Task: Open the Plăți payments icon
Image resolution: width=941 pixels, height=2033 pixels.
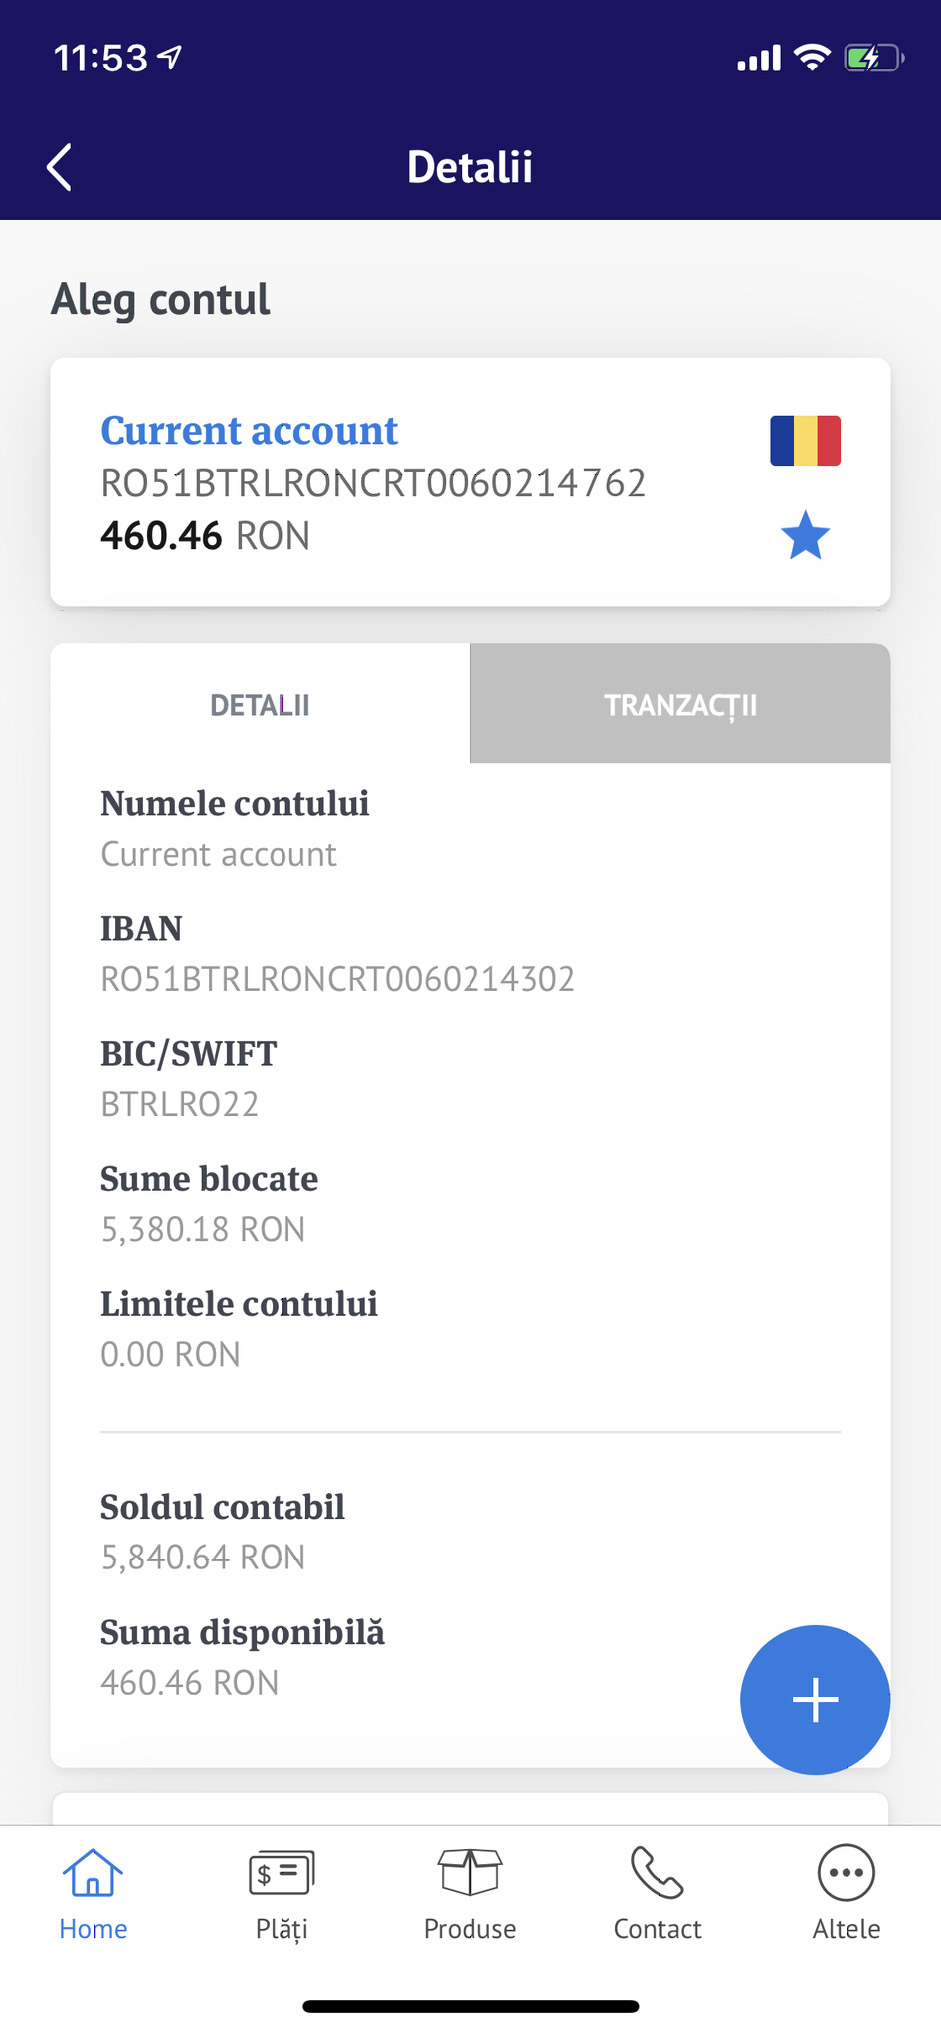Action: [281, 1873]
